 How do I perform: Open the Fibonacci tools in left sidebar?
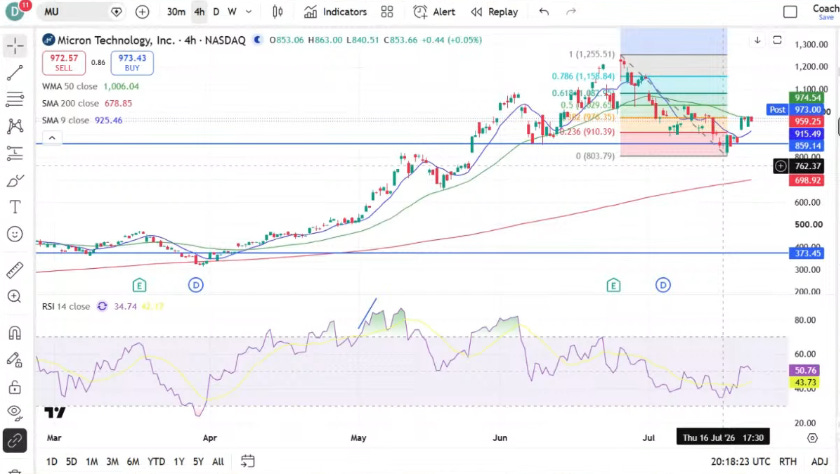tap(15, 99)
